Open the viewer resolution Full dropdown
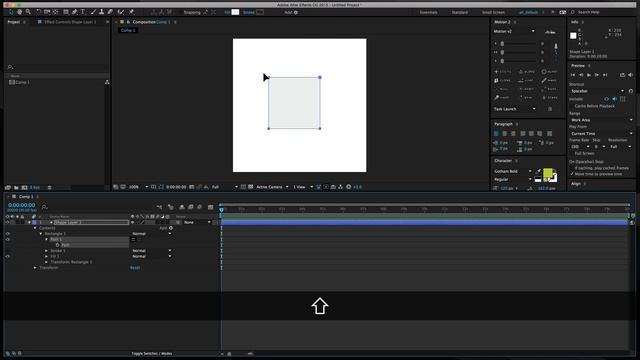Image resolution: width=640 pixels, height=360 pixels. click(x=224, y=187)
